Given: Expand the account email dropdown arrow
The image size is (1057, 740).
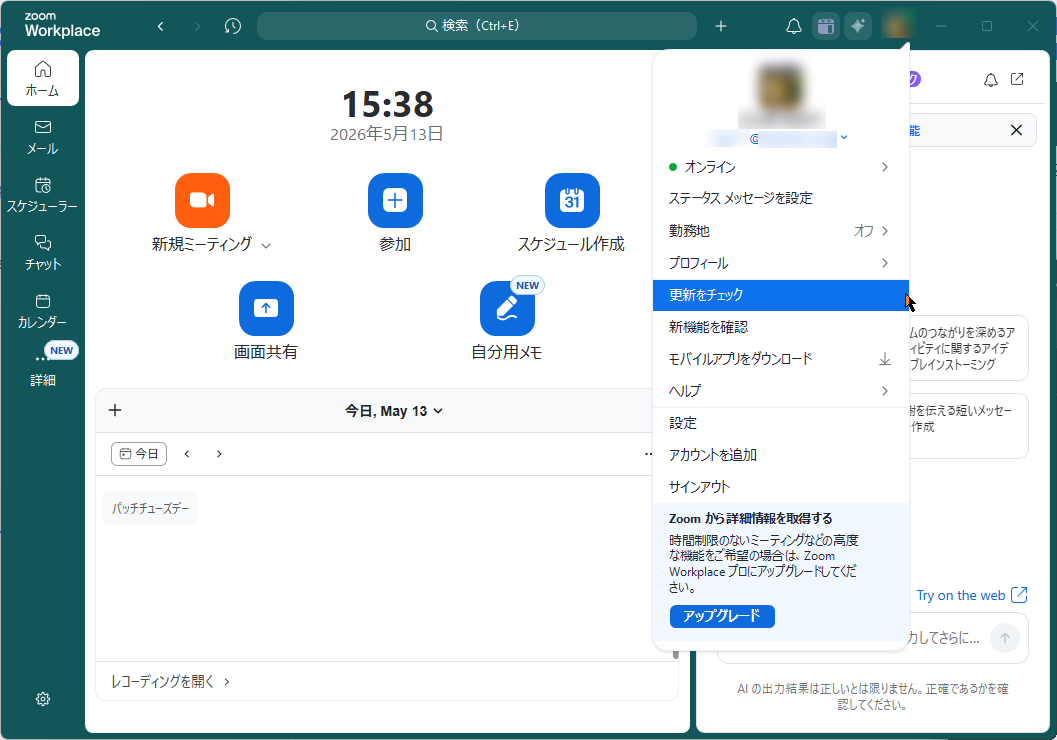Looking at the screenshot, I should [843, 137].
